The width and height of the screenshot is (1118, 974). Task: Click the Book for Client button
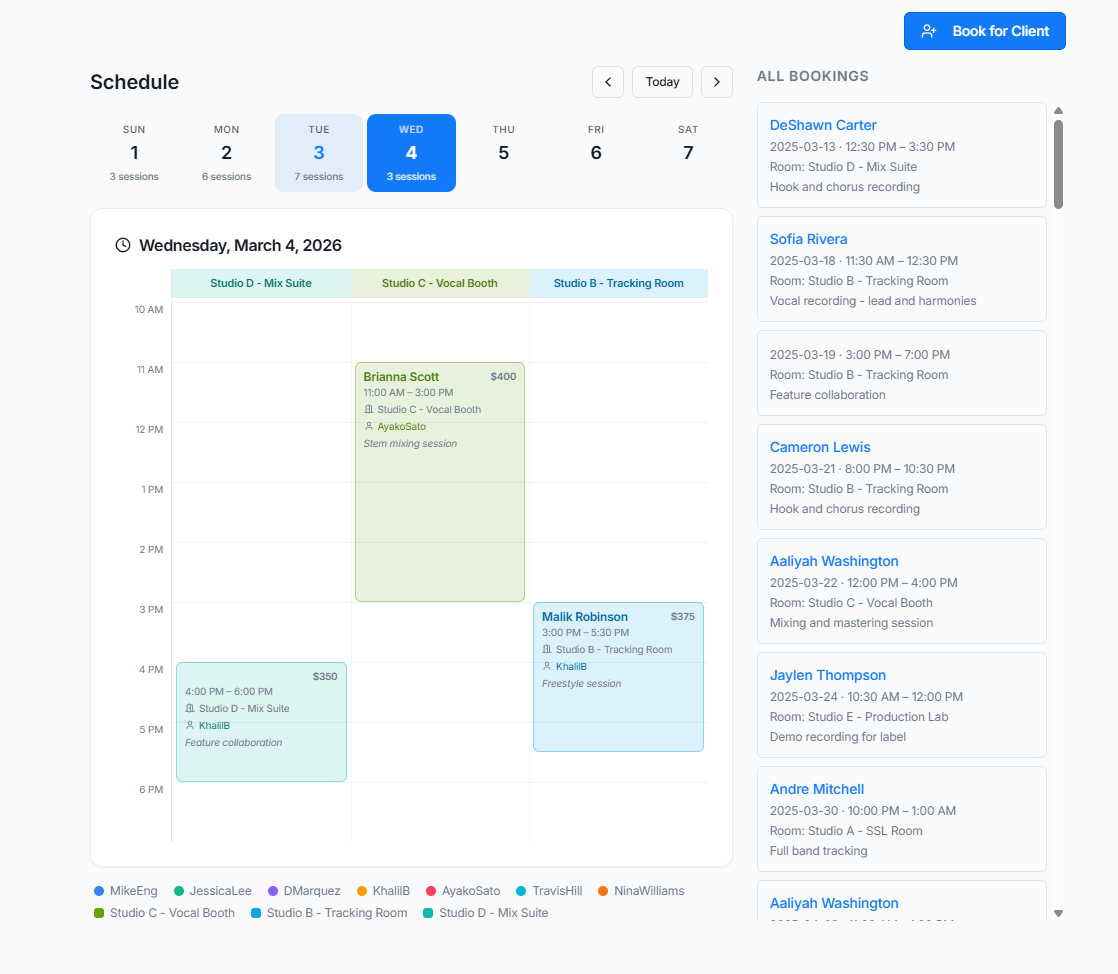(985, 31)
